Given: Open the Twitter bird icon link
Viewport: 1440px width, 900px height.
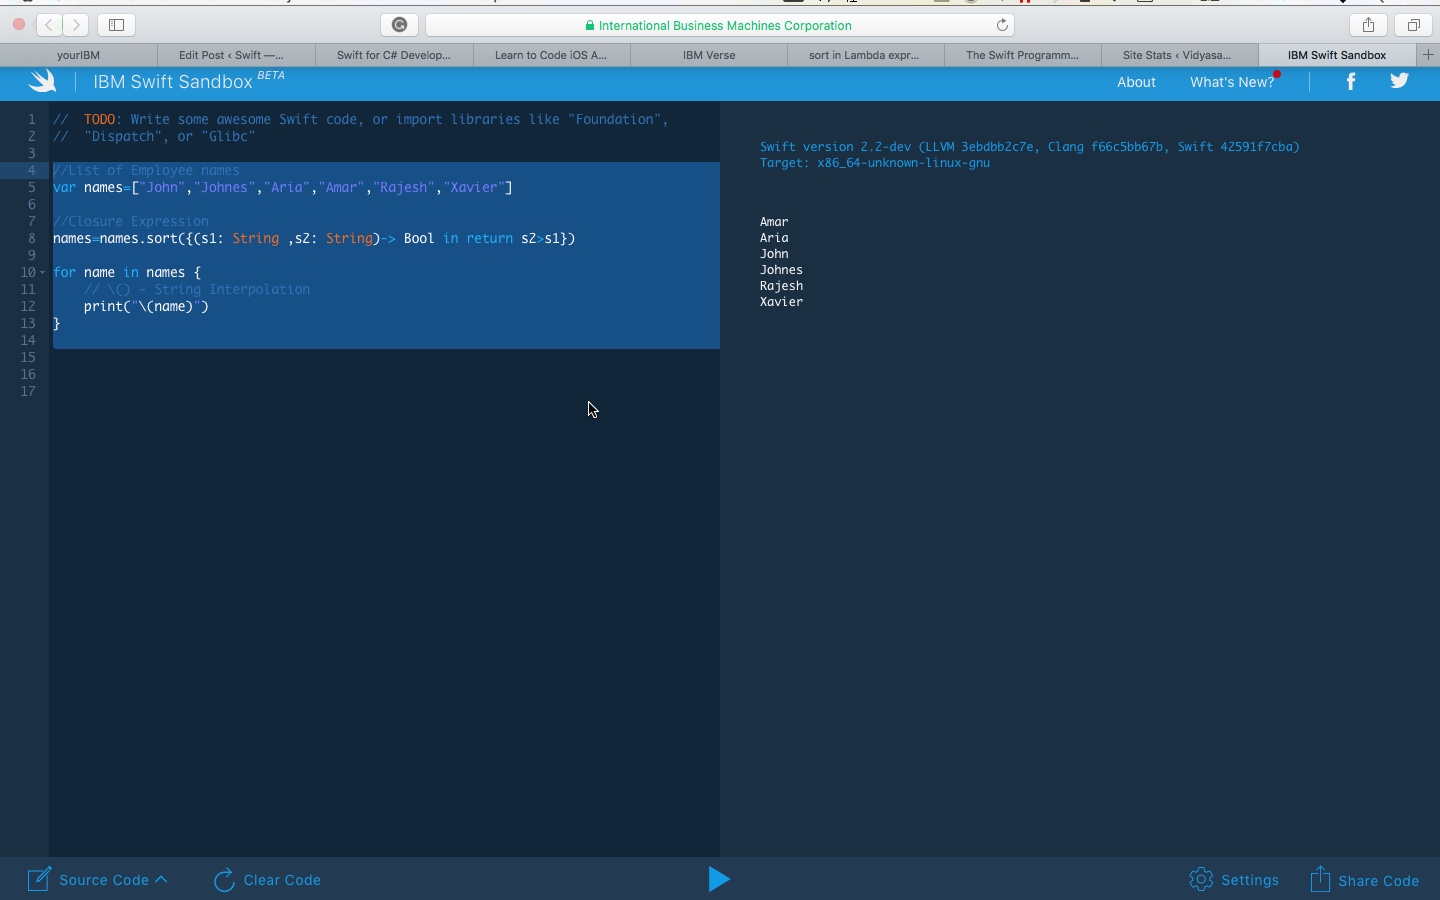Looking at the screenshot, I should point(1399,82).
